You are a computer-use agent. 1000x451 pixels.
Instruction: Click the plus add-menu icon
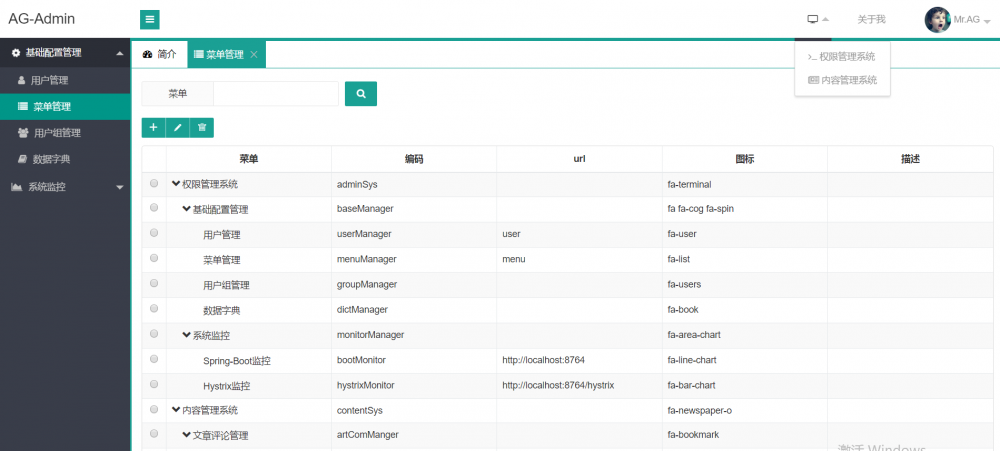click(154, 127)
